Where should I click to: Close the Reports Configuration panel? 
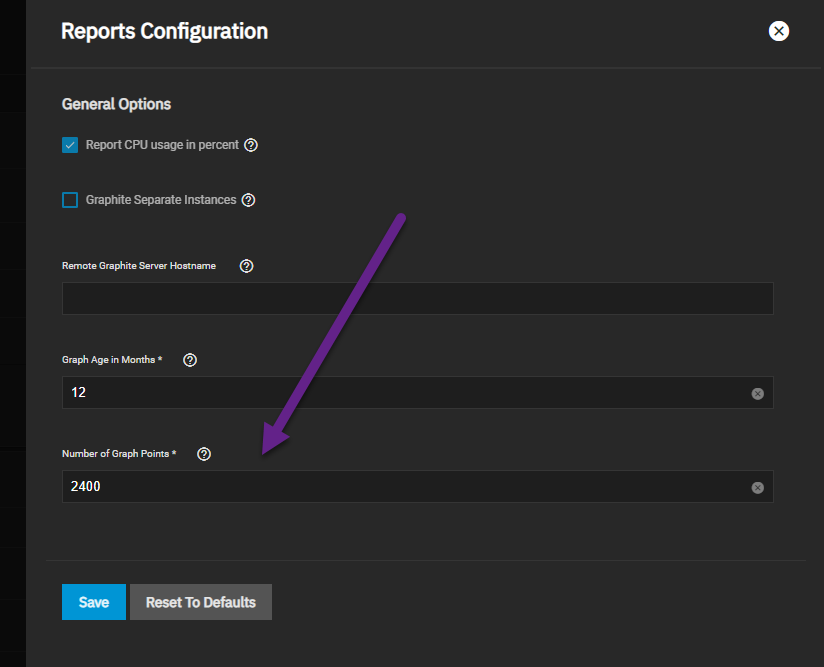(x=778, y=31)
